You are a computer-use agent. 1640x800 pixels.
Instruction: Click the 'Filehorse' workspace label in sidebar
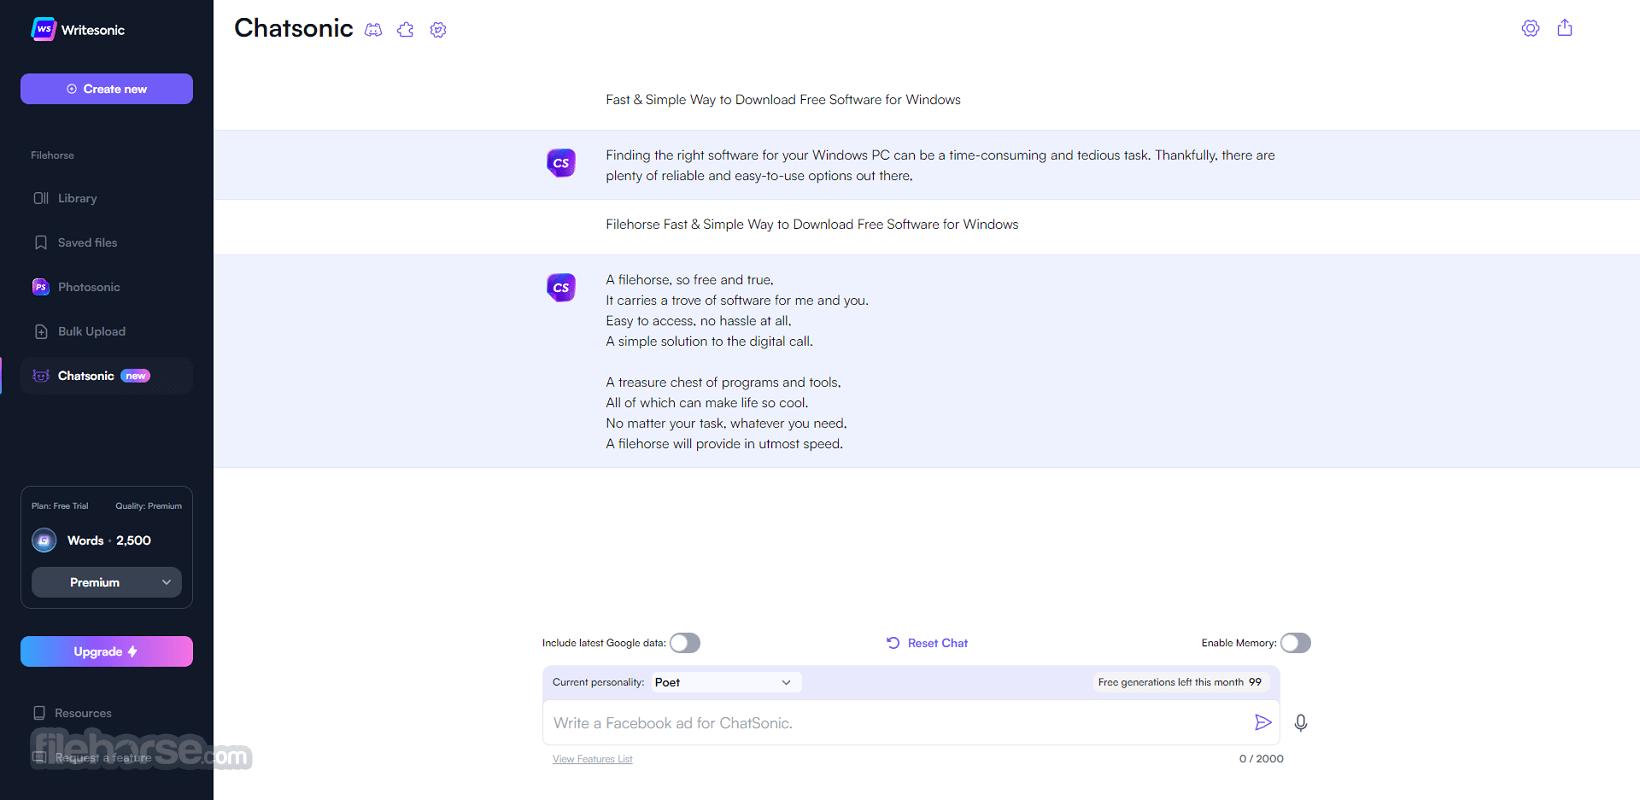[x=52, y=155]
